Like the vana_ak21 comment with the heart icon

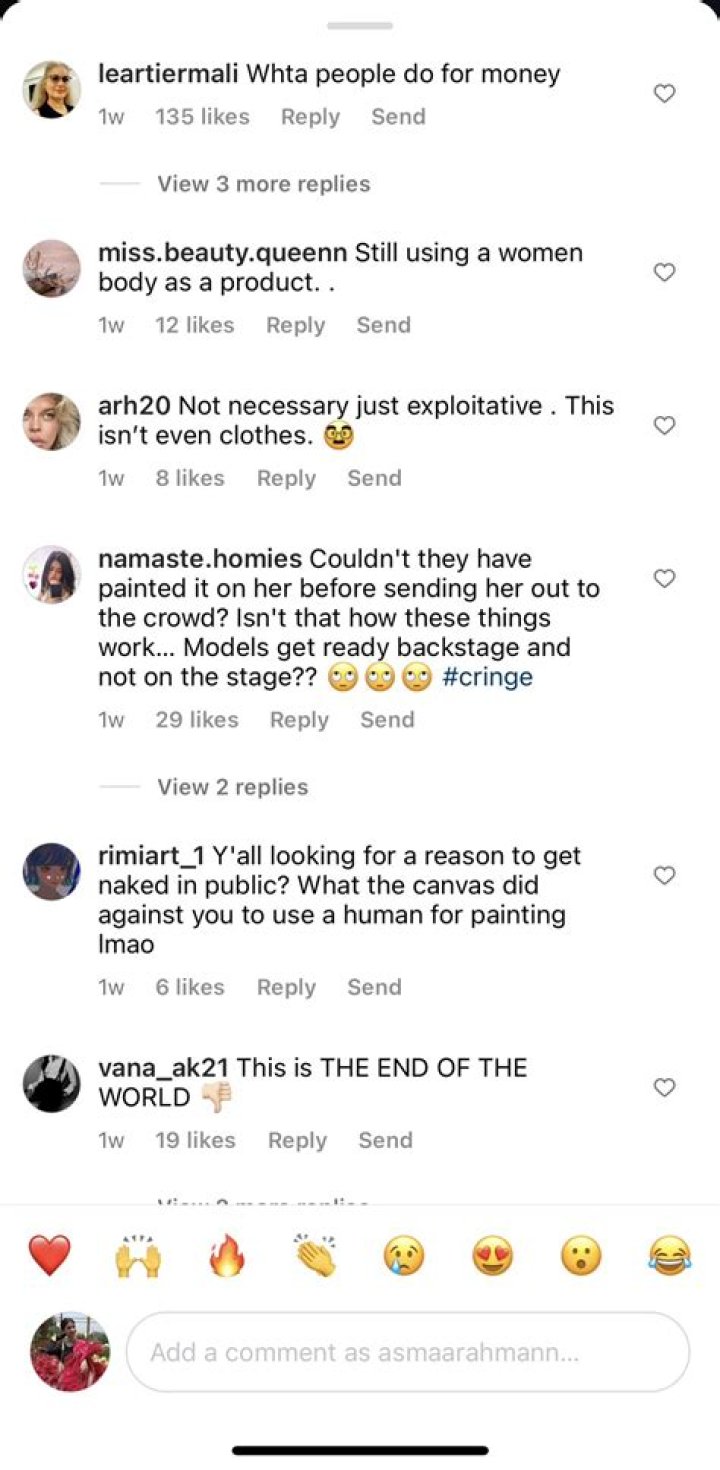pos(664,1087)
